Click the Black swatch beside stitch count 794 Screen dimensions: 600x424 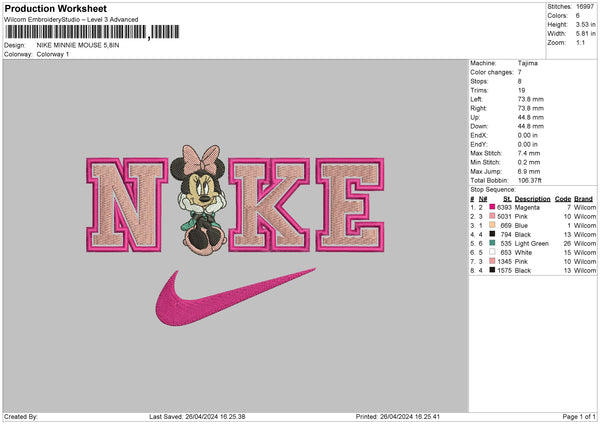click(492, 234)
